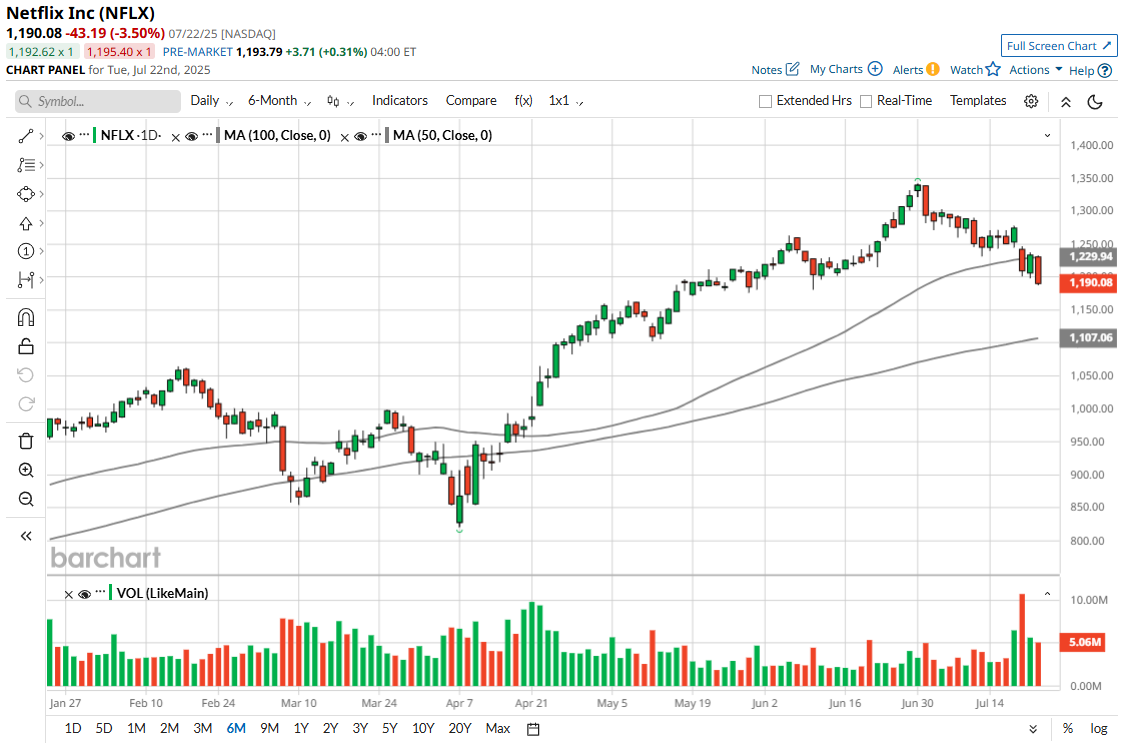This screenshot has height=751, width=1133.
Task: Undo the last drawing action
Action: coord(26,375)
